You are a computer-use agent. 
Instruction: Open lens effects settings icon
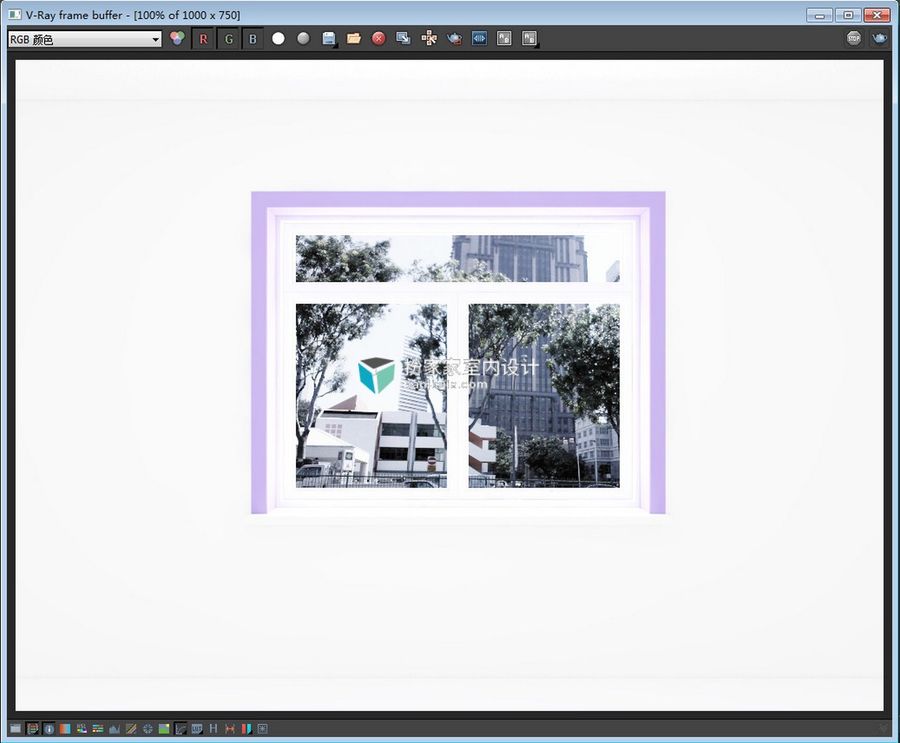[x=263, y=729]
